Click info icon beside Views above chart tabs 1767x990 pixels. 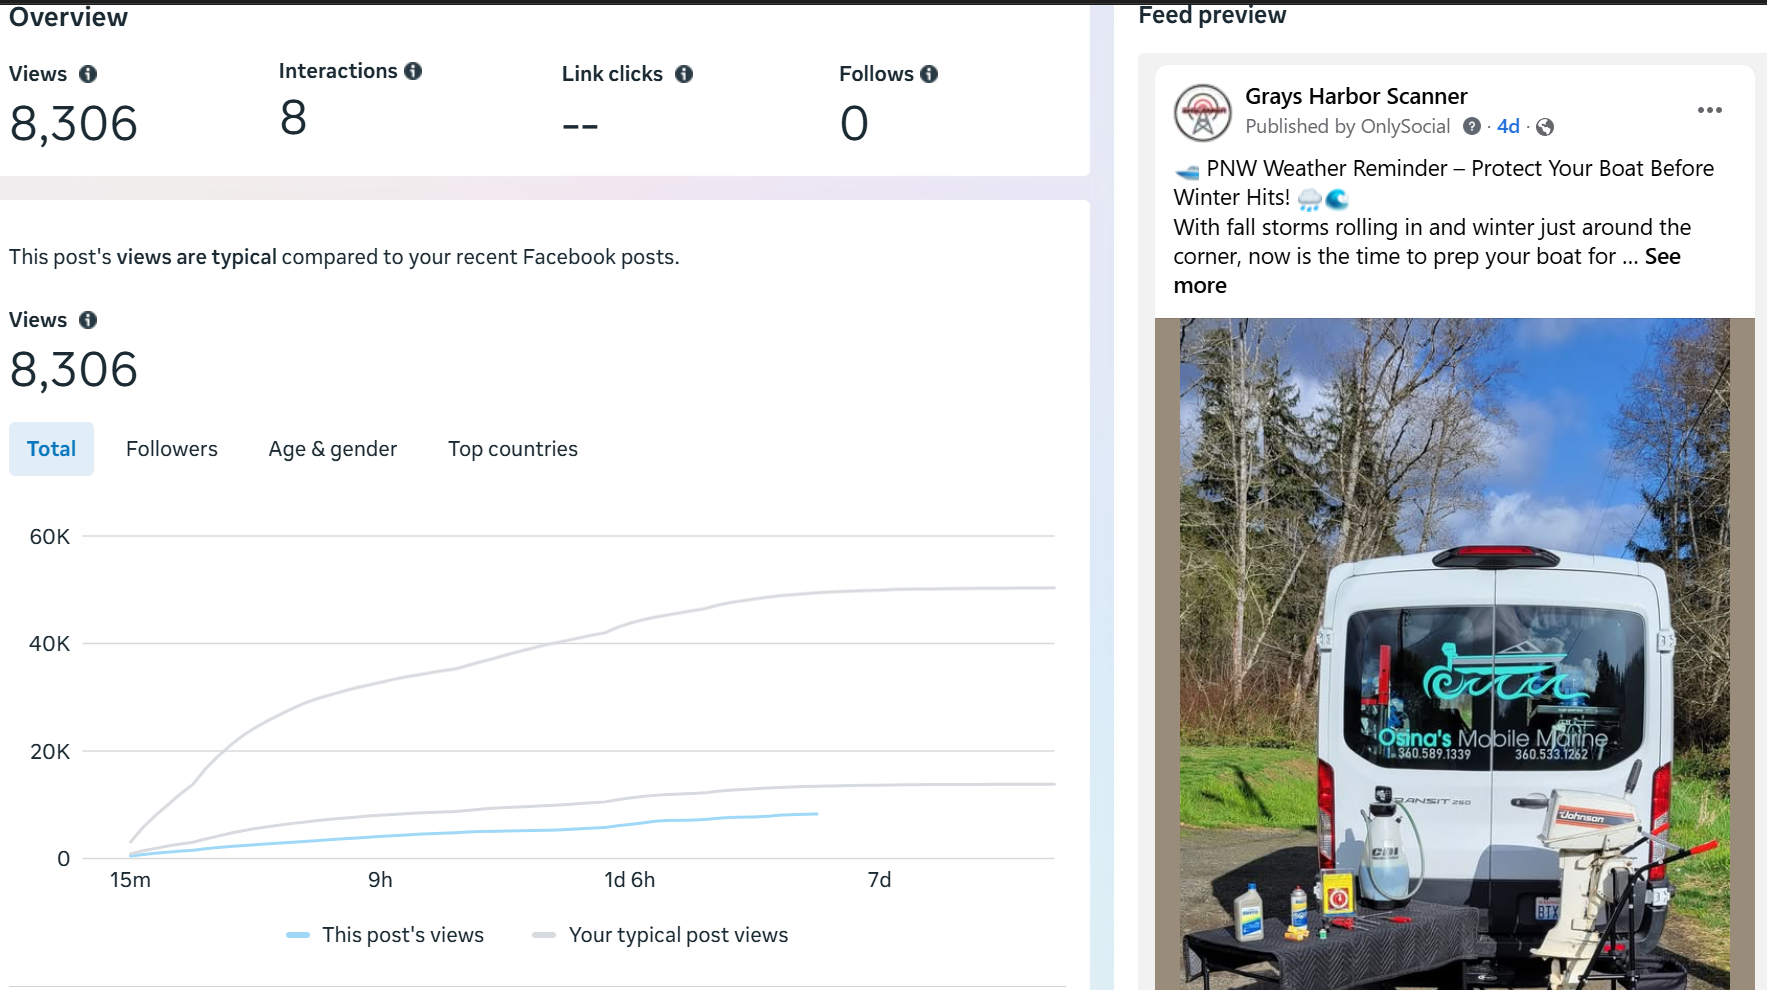[88, 320]
